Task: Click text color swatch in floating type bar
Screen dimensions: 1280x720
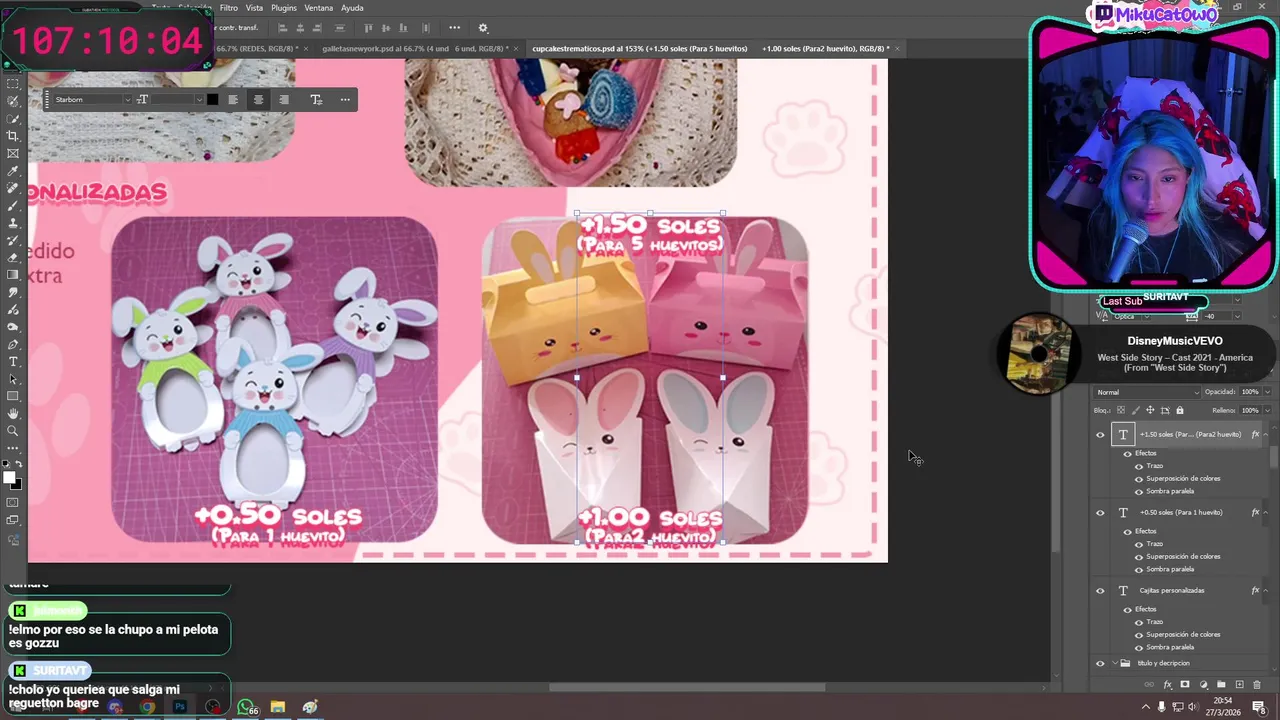Action: tap(212, 99)
